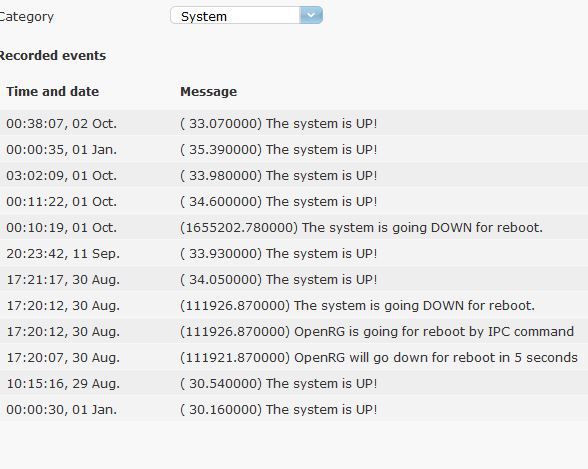Select the OpenRG reboot by IPC command message

tap(377, 331)
